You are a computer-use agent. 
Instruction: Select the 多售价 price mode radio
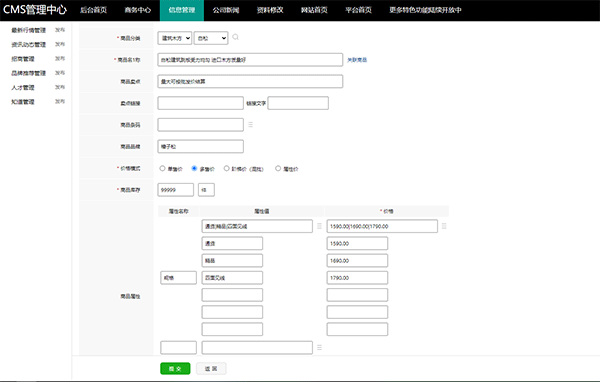[194, 168]
